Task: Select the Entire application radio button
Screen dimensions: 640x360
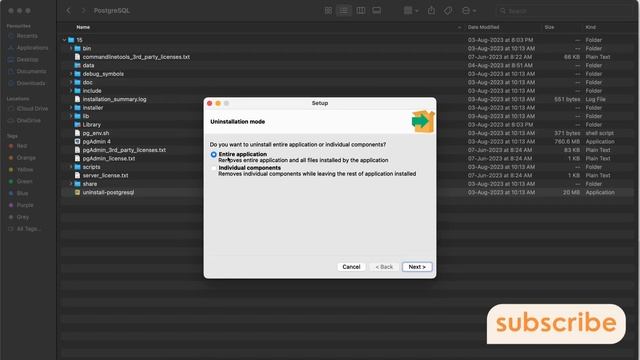Action: coord(213,155)
